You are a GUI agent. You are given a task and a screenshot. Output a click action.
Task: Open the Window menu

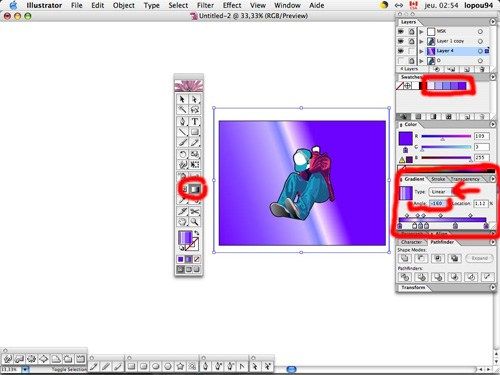pyautogui.click(x=287, y=5)
